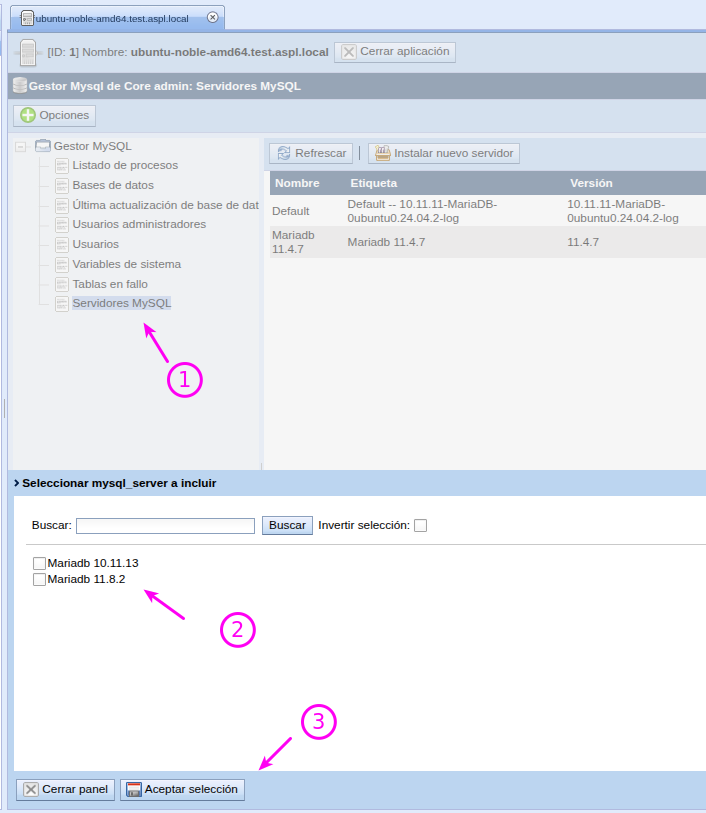Viewport: 706px width, 813px height.
Task: Click the save icon in Aceptar selección
Action: [134, 790]
